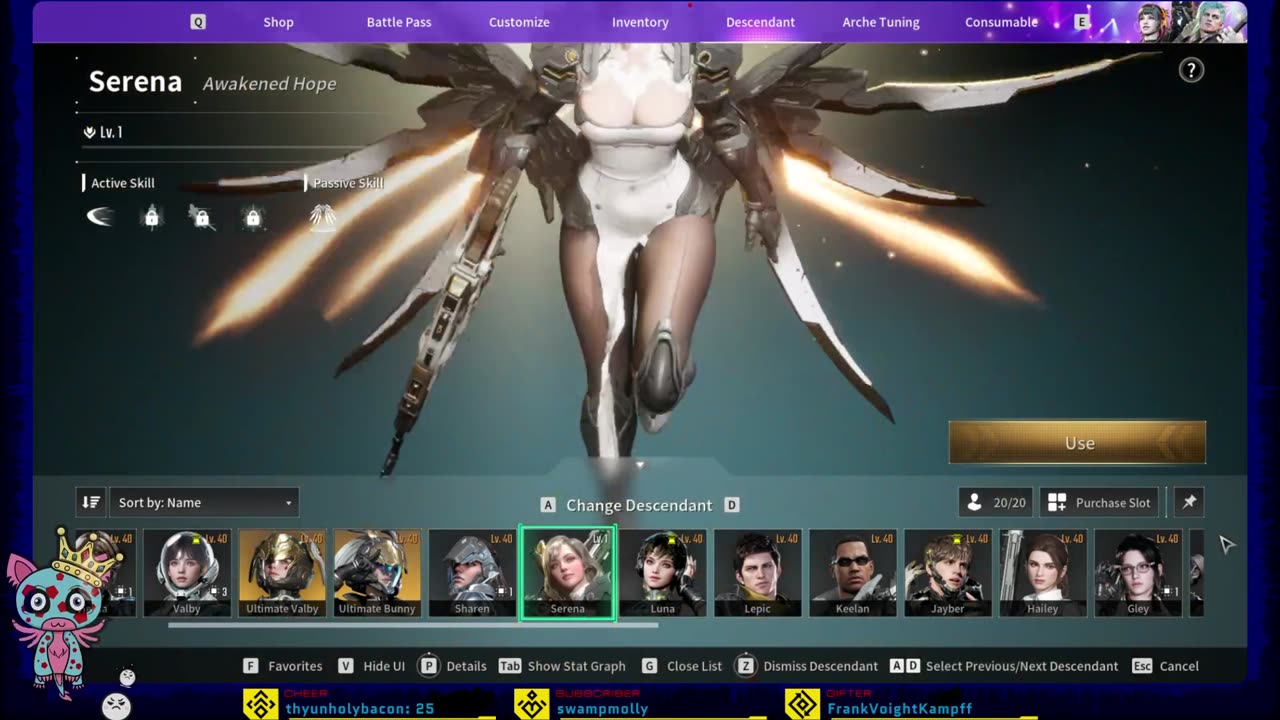Select the Ultimate Valby portrait

282,573
